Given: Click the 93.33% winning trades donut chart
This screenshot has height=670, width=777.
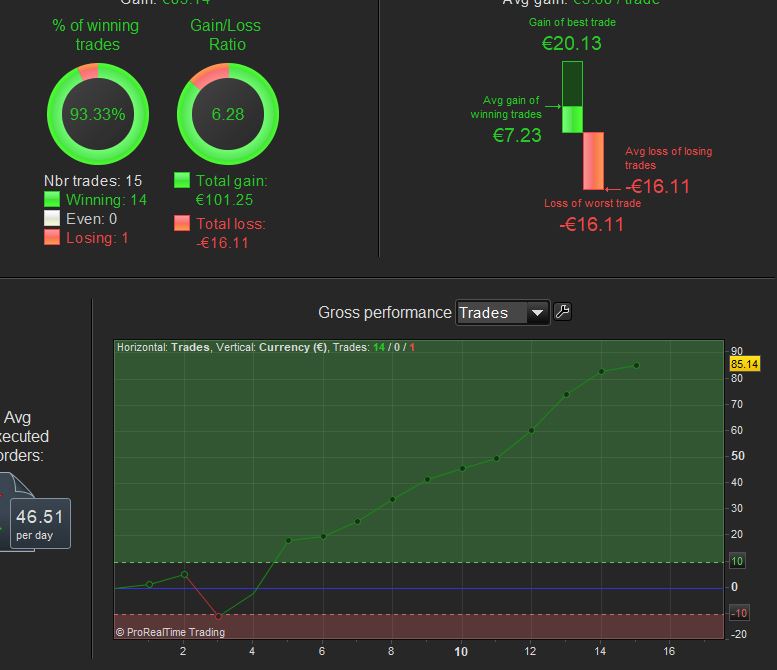Looking at the screenshot, I should (x=98, y=114).
